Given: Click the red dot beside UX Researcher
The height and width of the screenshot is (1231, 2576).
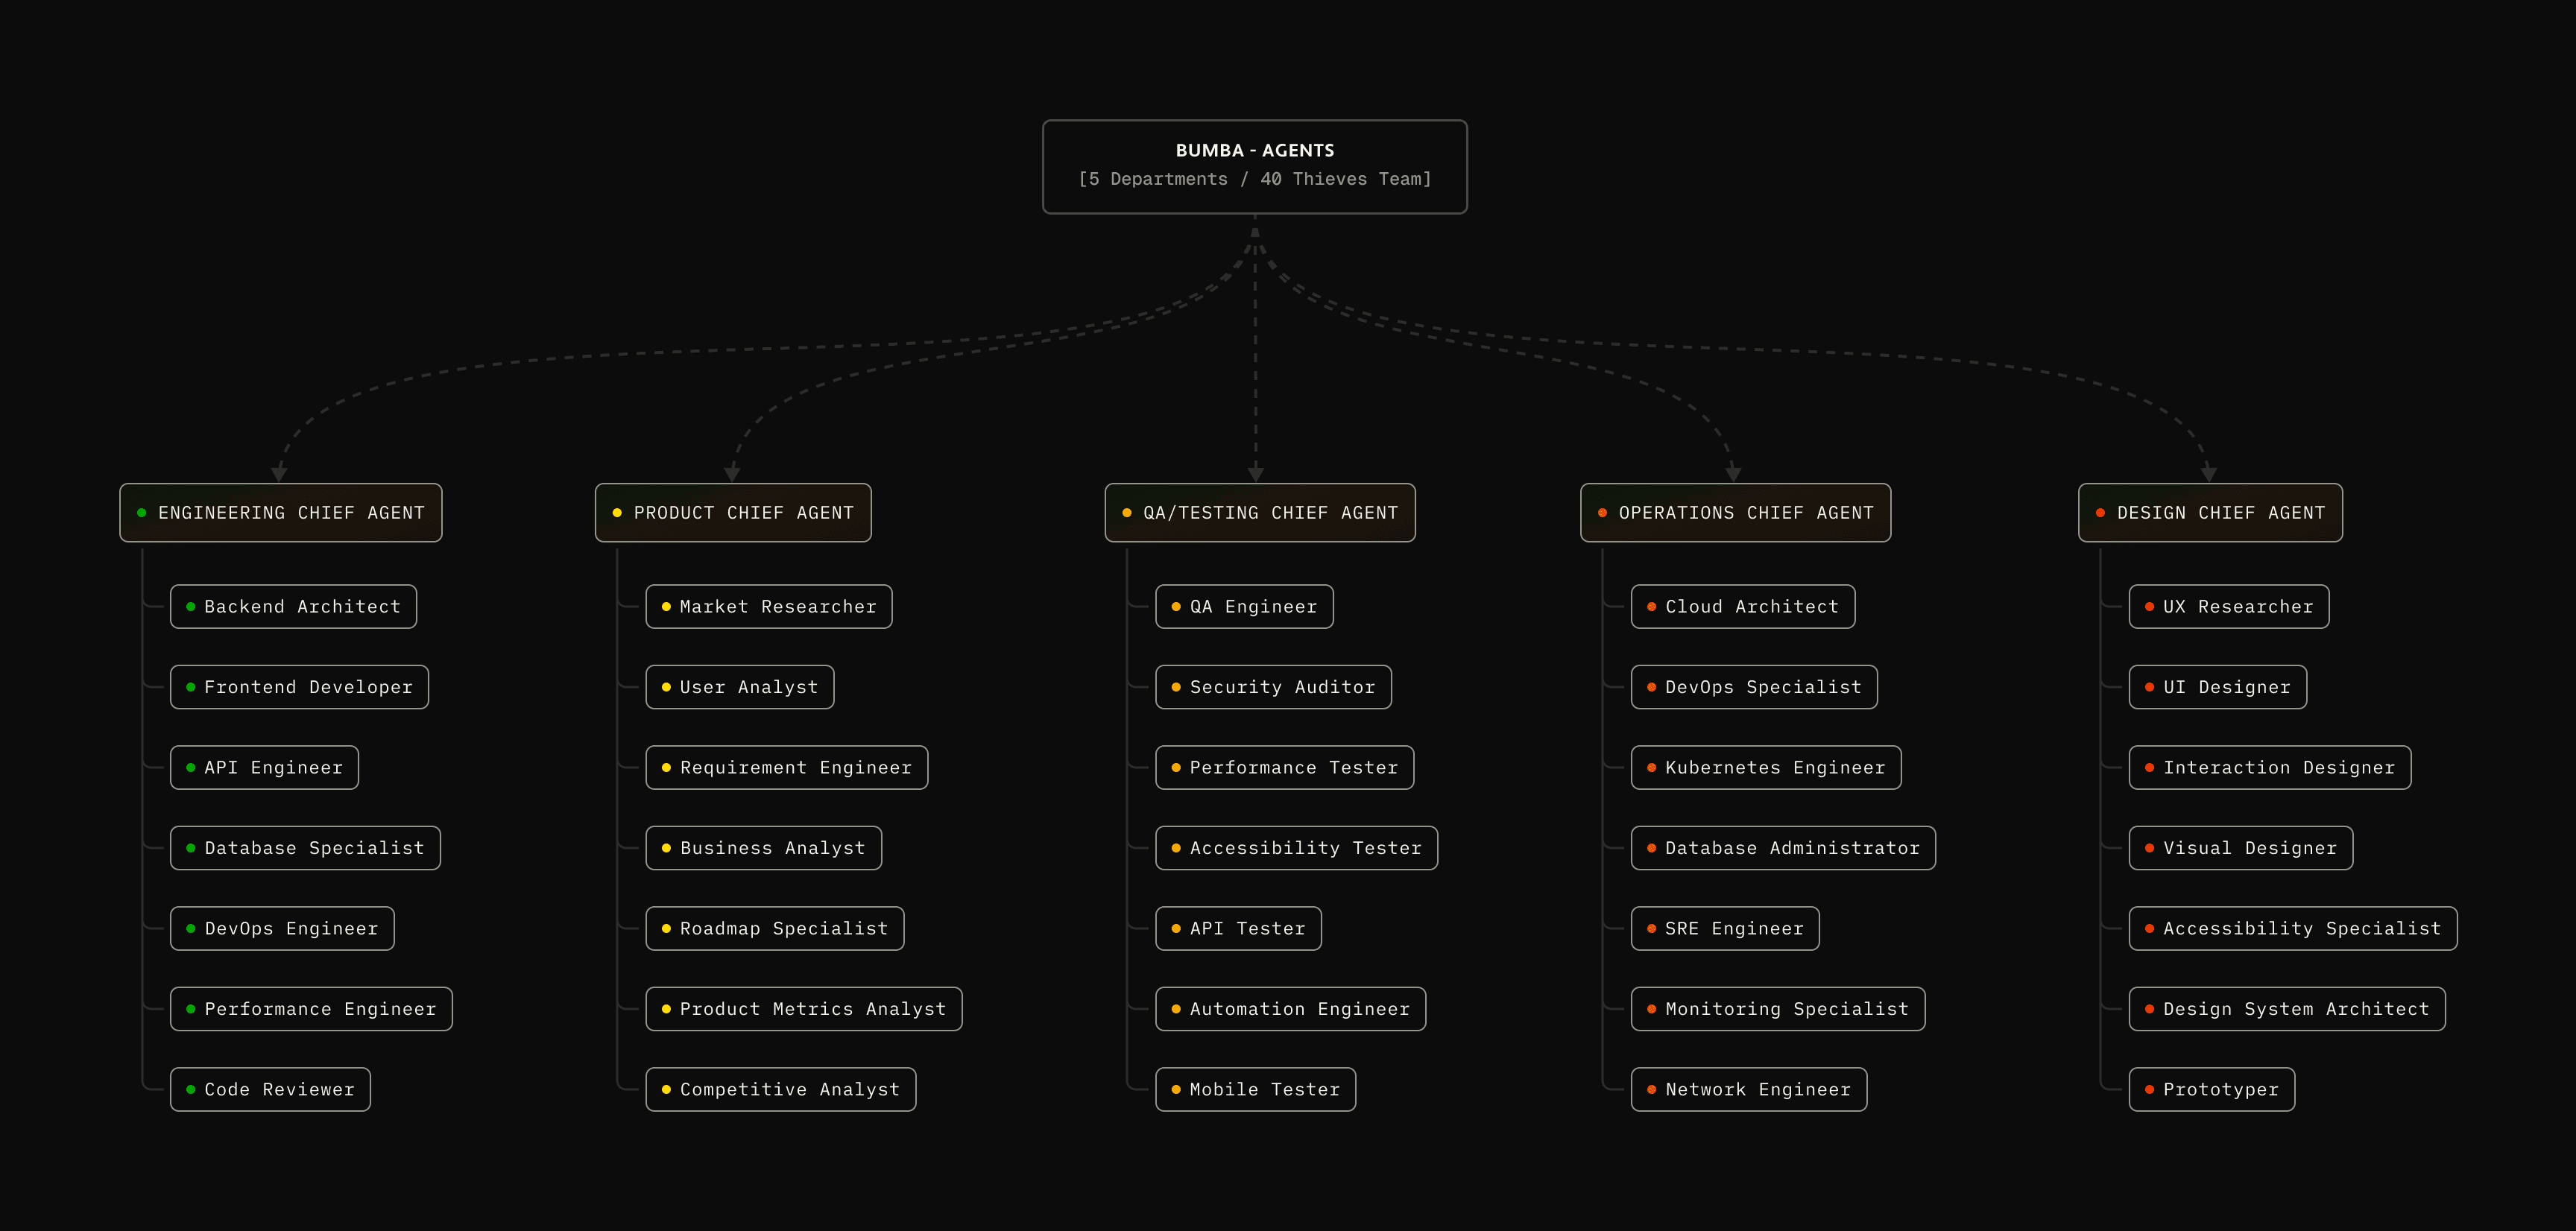Looking at the screenshot, I should [2149, 607].
